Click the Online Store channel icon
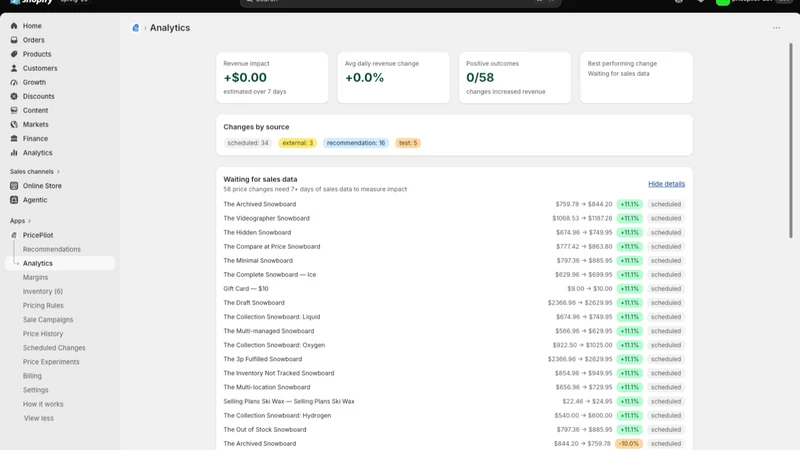 [x=14, y=186]
